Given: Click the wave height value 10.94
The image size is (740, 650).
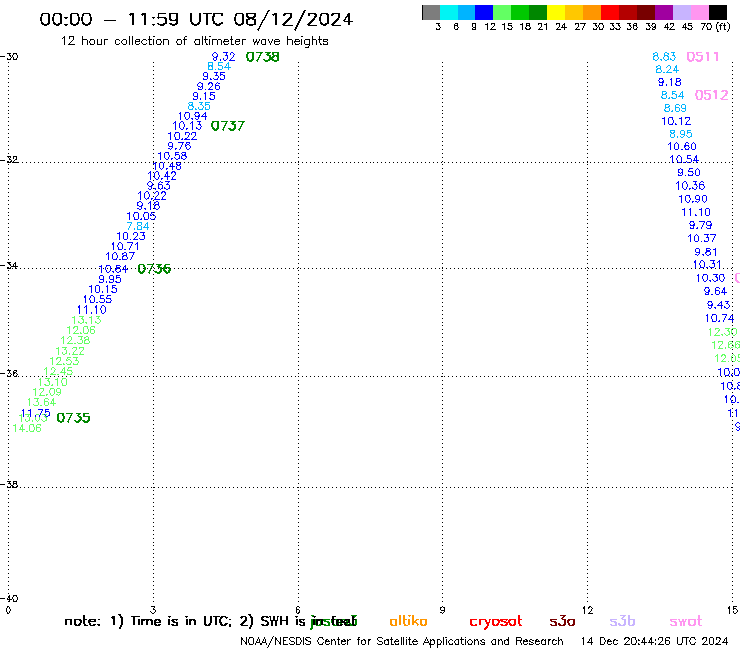Looking at the screenshot, I should tap(193, 116).
